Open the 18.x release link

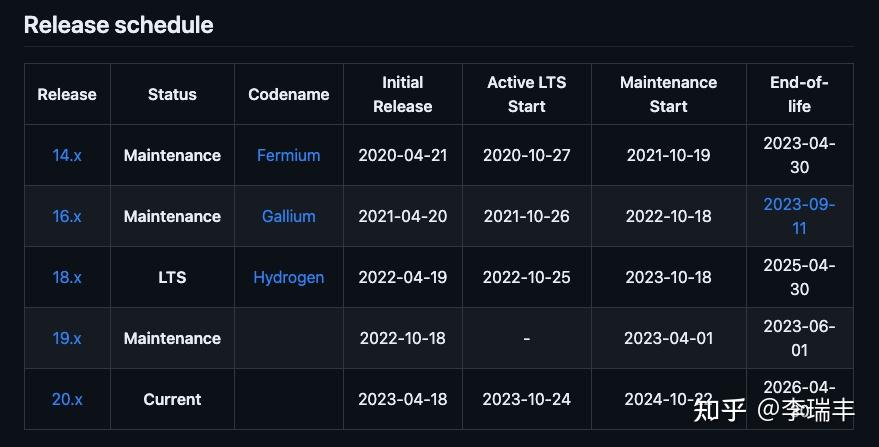(67, 277)
